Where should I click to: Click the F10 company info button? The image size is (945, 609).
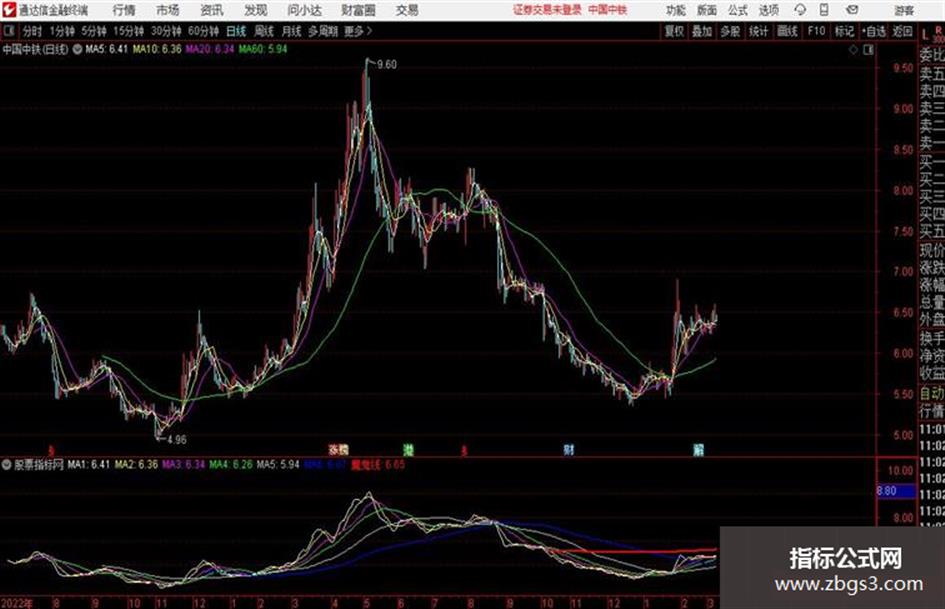(x=817, y=31)
